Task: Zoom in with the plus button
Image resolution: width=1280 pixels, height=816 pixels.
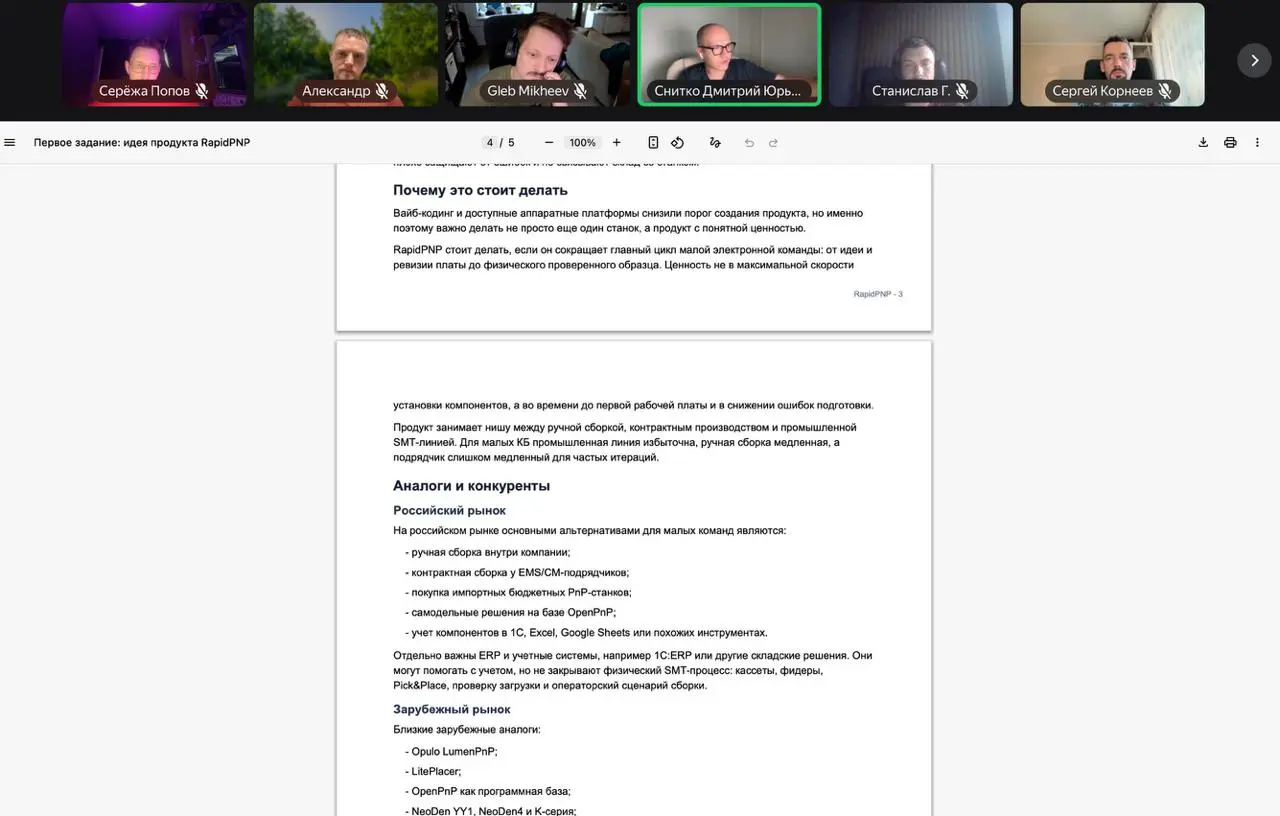Action: click(616, 143)
